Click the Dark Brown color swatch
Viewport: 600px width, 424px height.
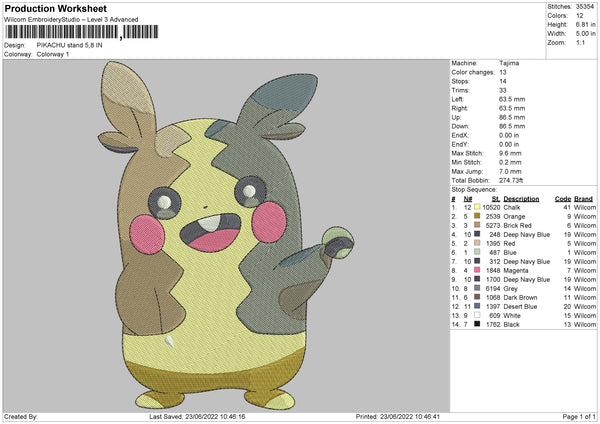coord(477,297)
